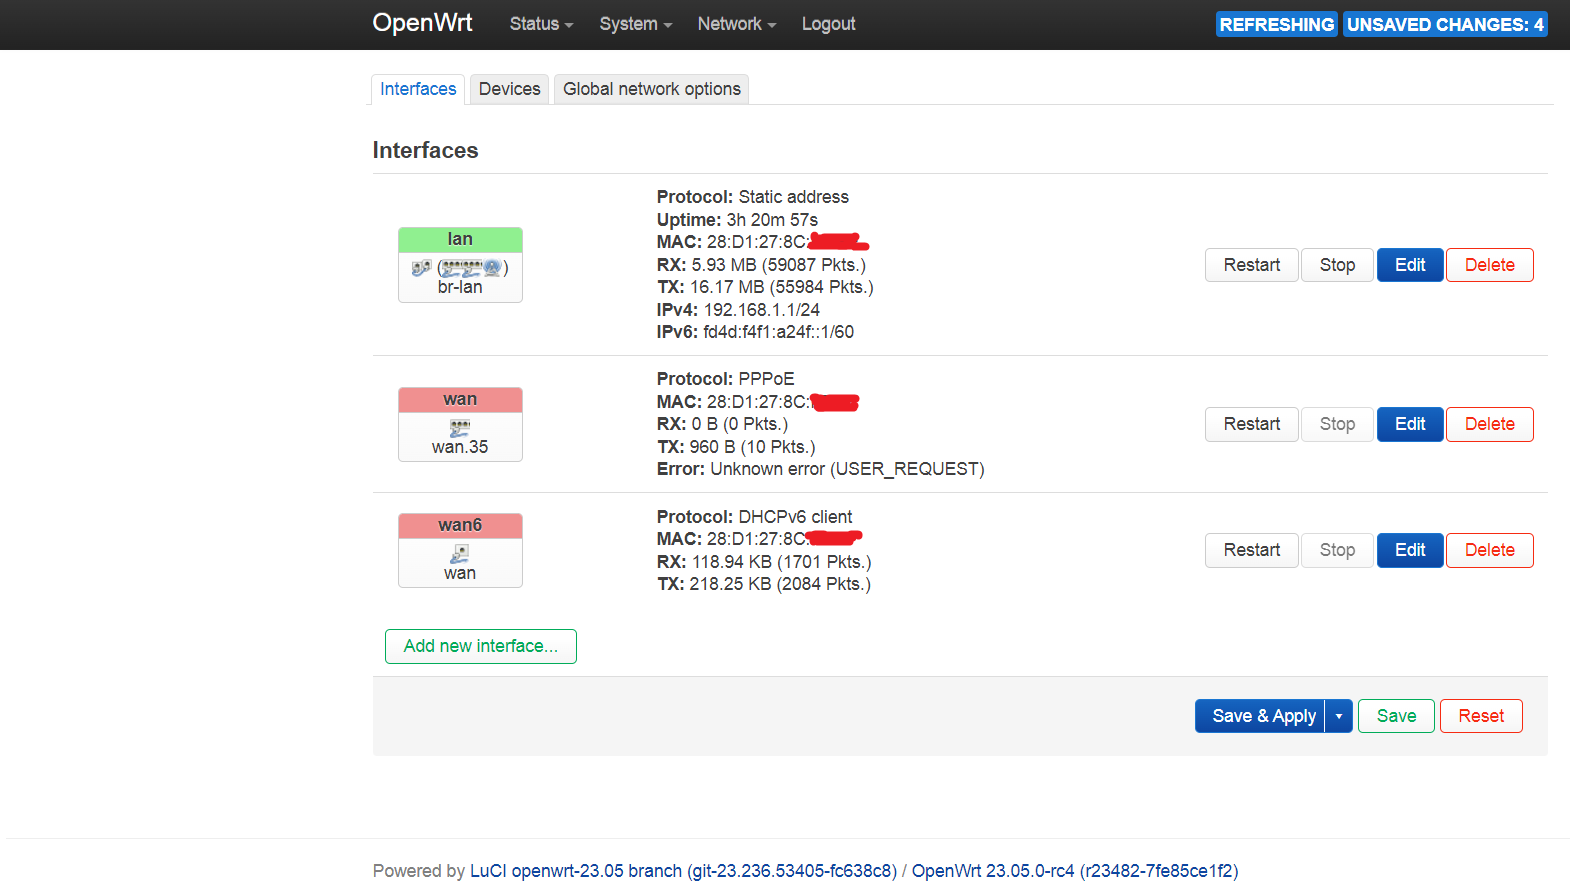The image size is (1570, 893).
Task: Restart the wan6 interface
Action: tap(1252, 550)
